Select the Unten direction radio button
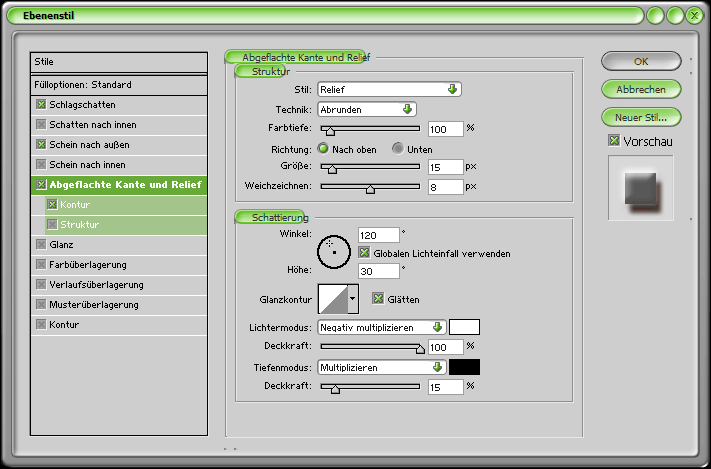This screenshot has height=469, width=711. (398, 148)
